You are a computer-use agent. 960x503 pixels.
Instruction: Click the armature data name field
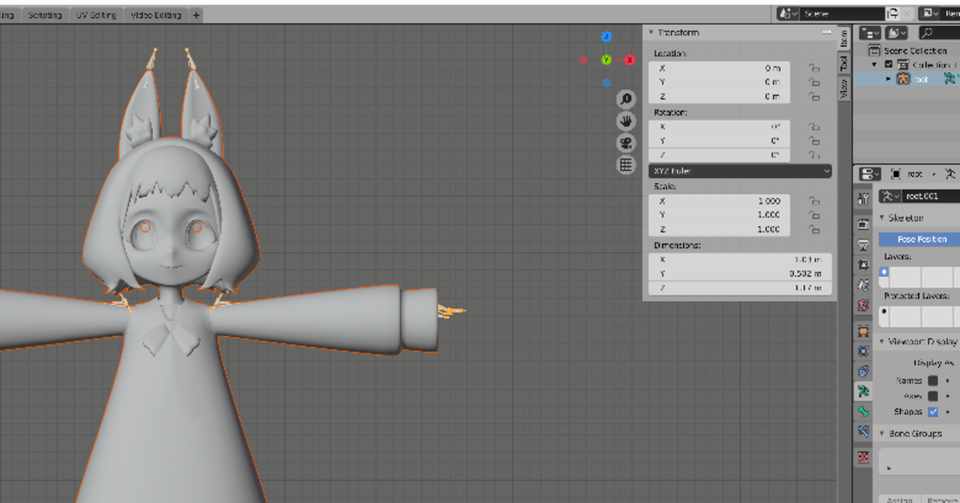coord(929,196)
